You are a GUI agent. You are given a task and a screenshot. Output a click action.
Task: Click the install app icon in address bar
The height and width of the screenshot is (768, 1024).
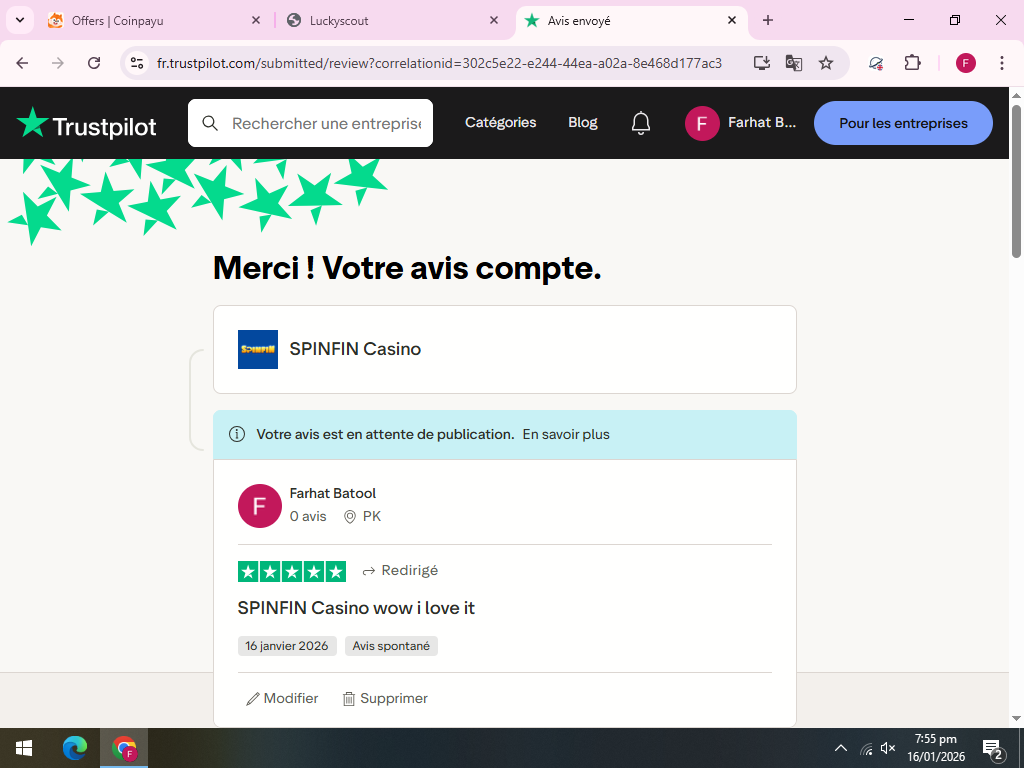pyautogui.click(x=761, y=63)
